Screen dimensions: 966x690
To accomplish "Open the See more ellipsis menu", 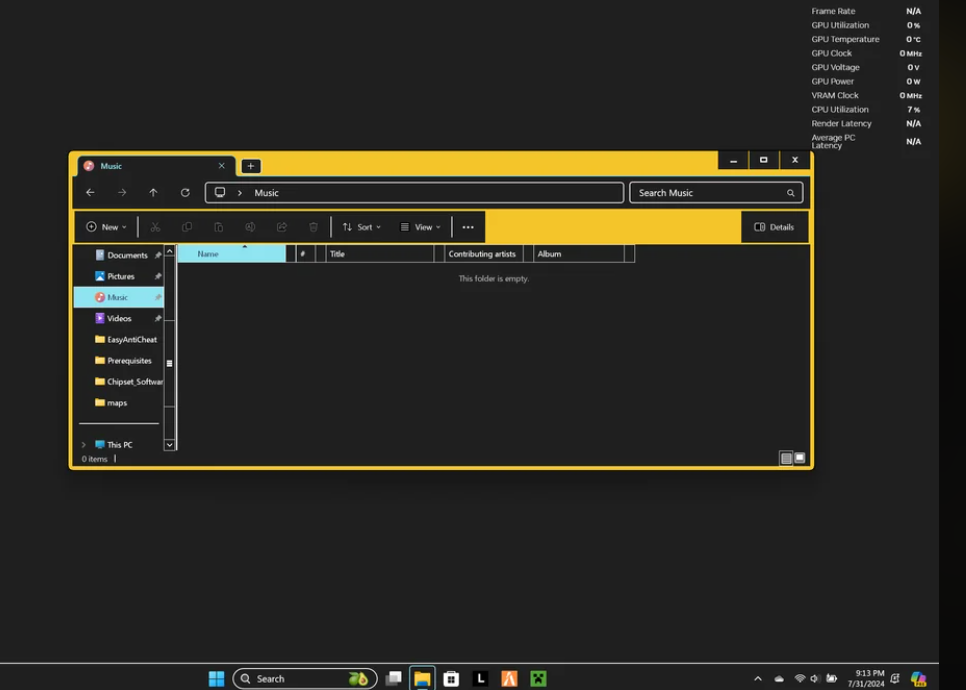I will pos(467,227).
